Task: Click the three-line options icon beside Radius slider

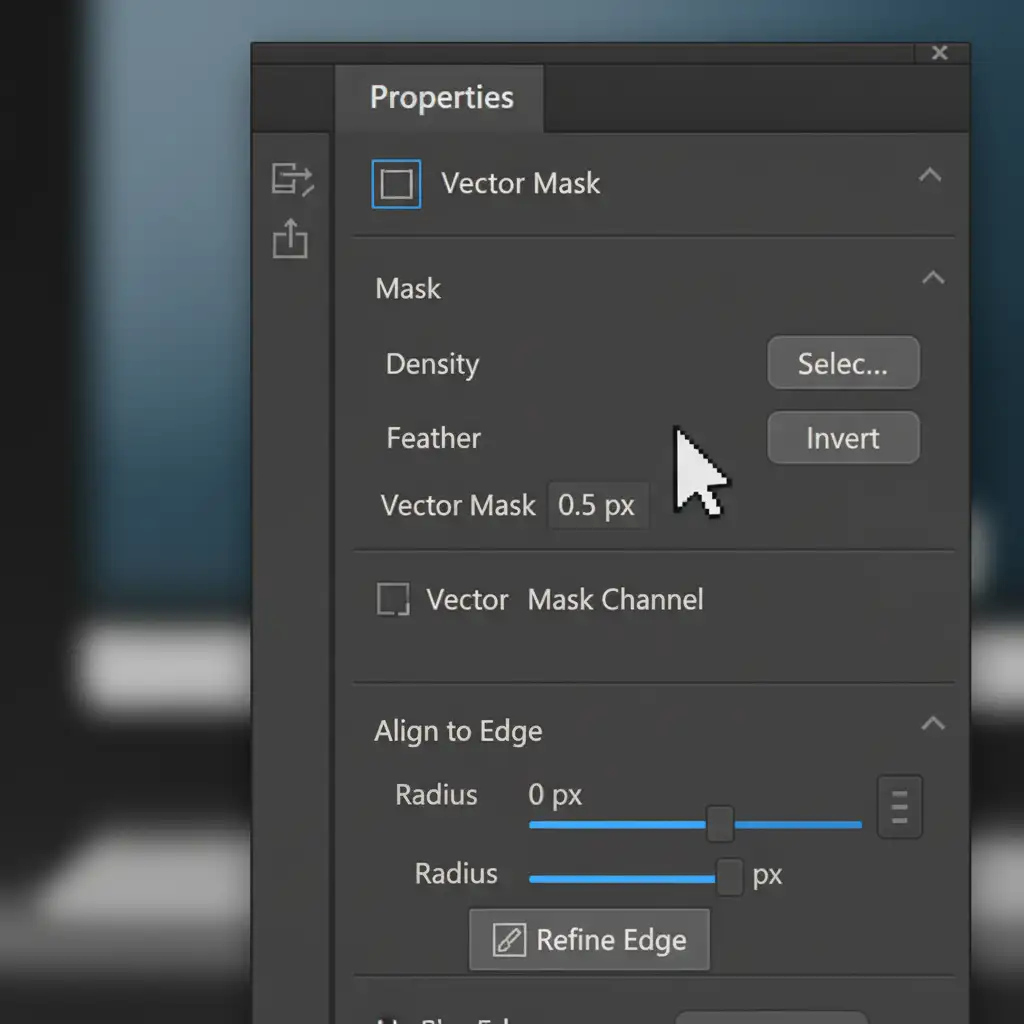Action: tap(899, 806)
